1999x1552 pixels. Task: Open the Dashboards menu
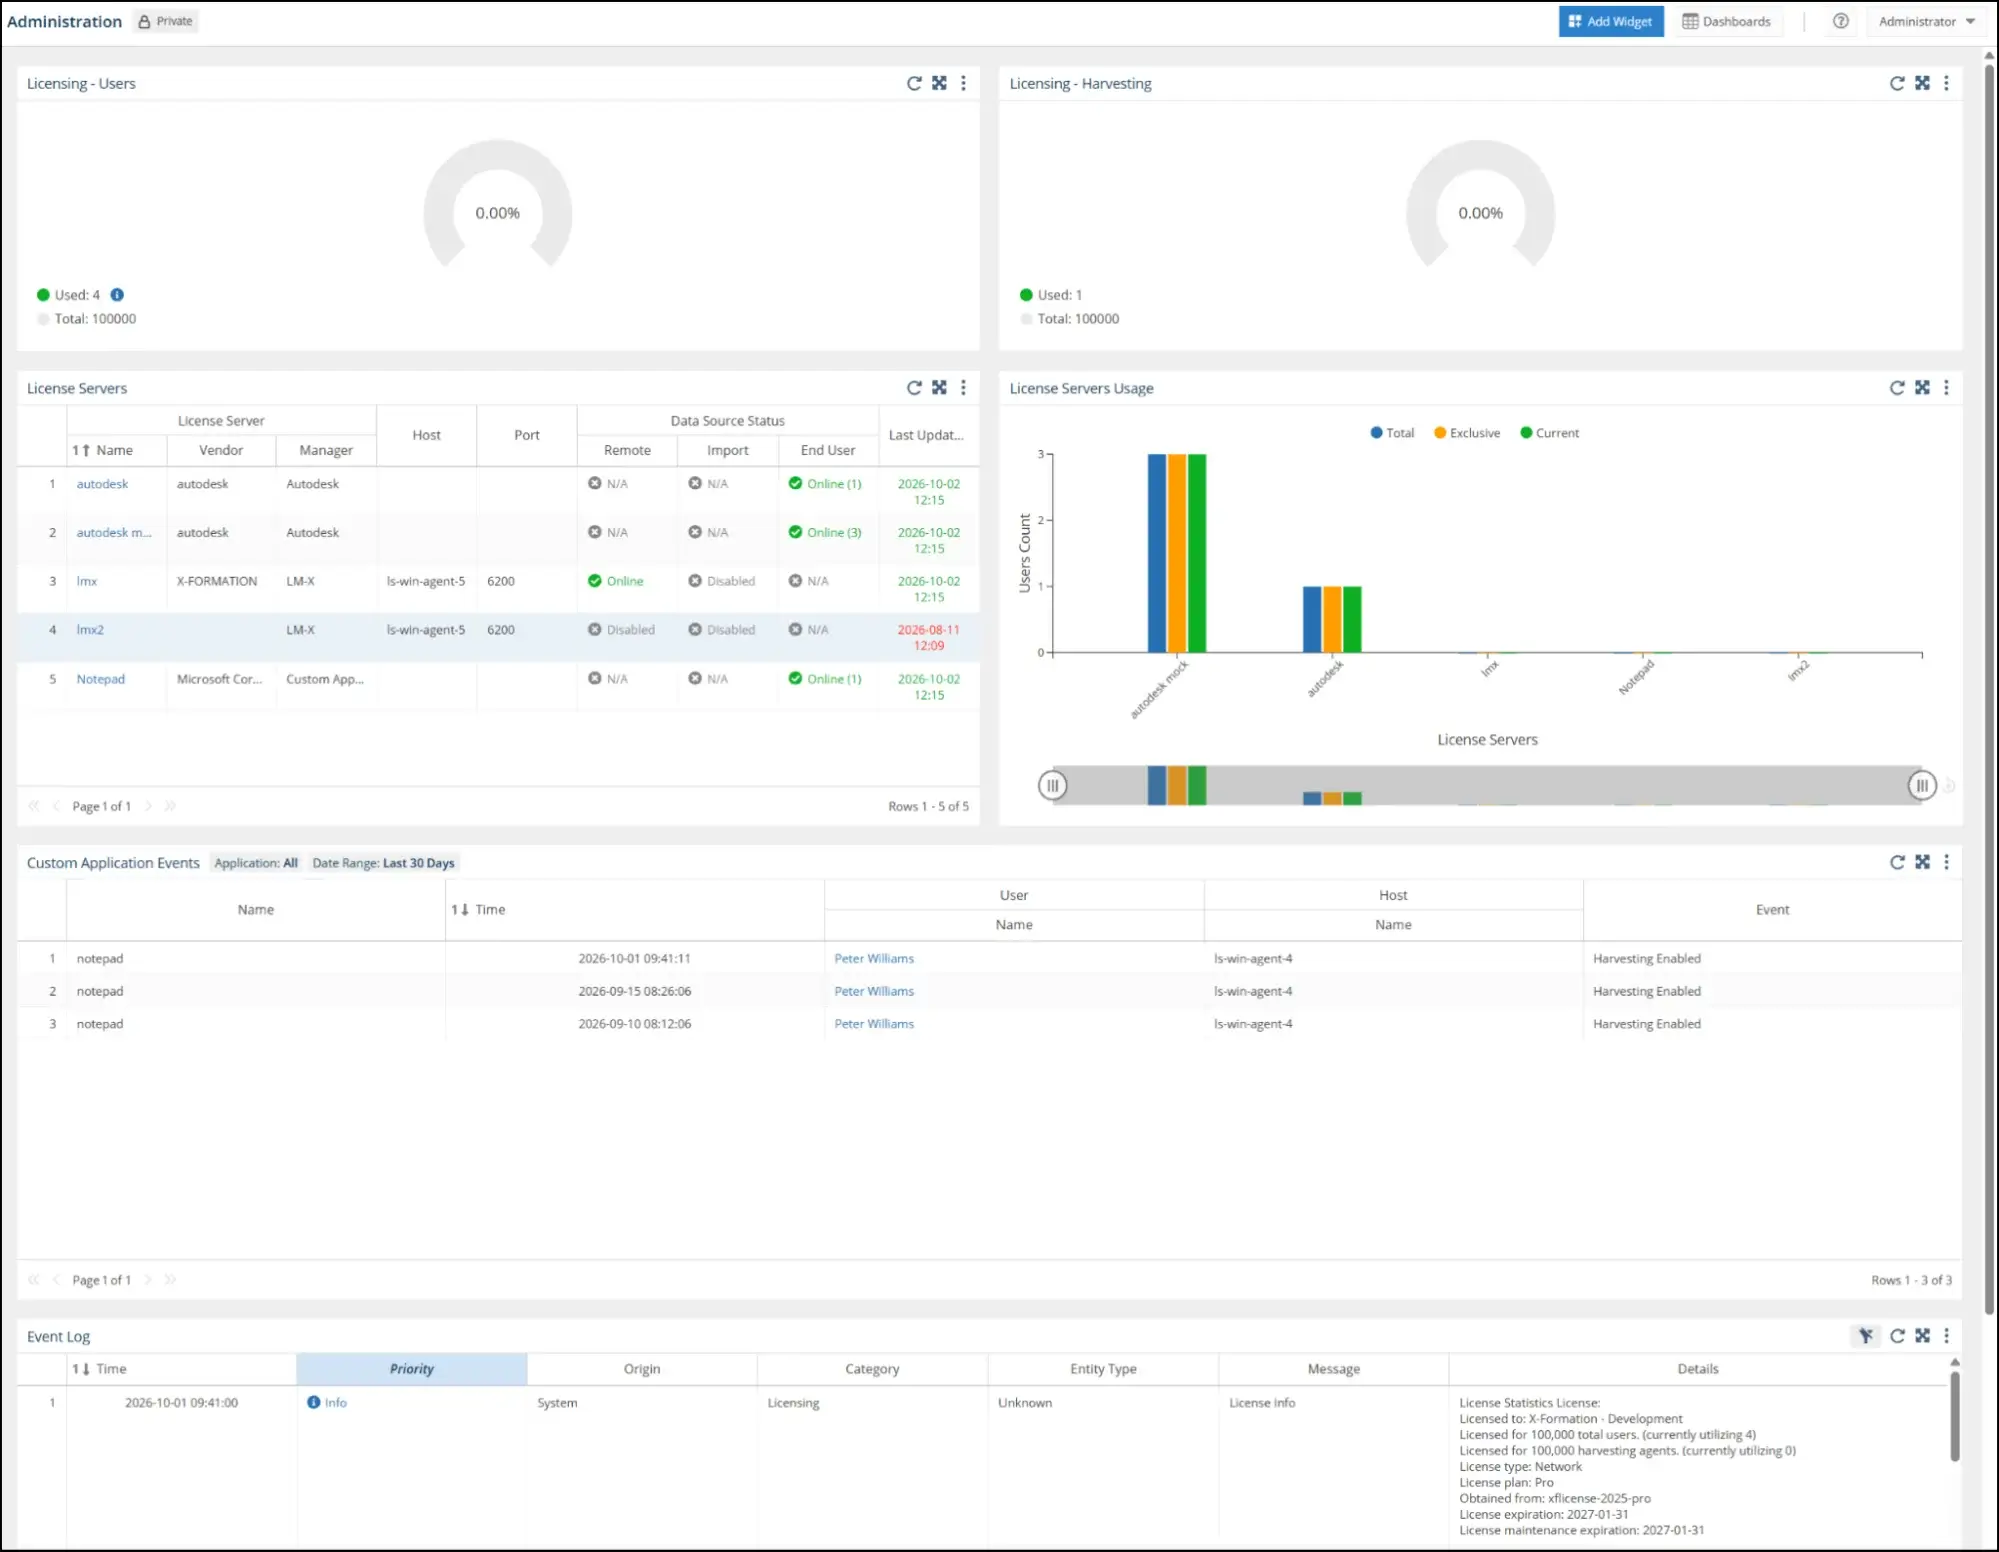point(1726,21)
